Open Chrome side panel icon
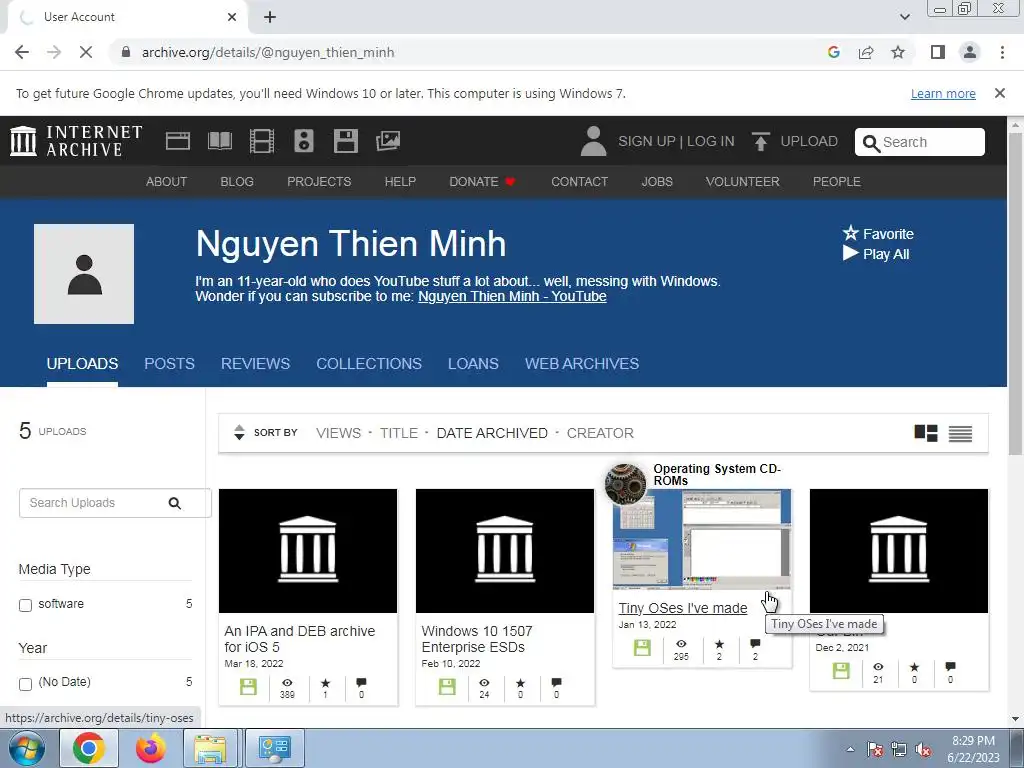 [938, 52]
